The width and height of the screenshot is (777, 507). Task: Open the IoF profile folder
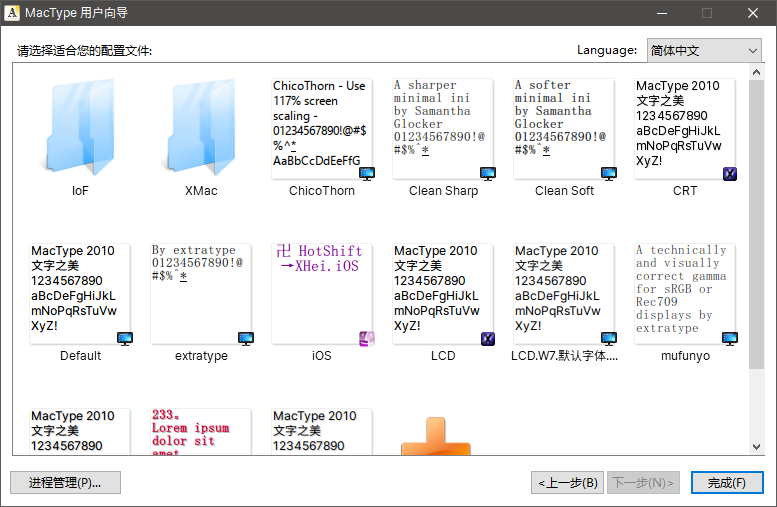point(80,128)
